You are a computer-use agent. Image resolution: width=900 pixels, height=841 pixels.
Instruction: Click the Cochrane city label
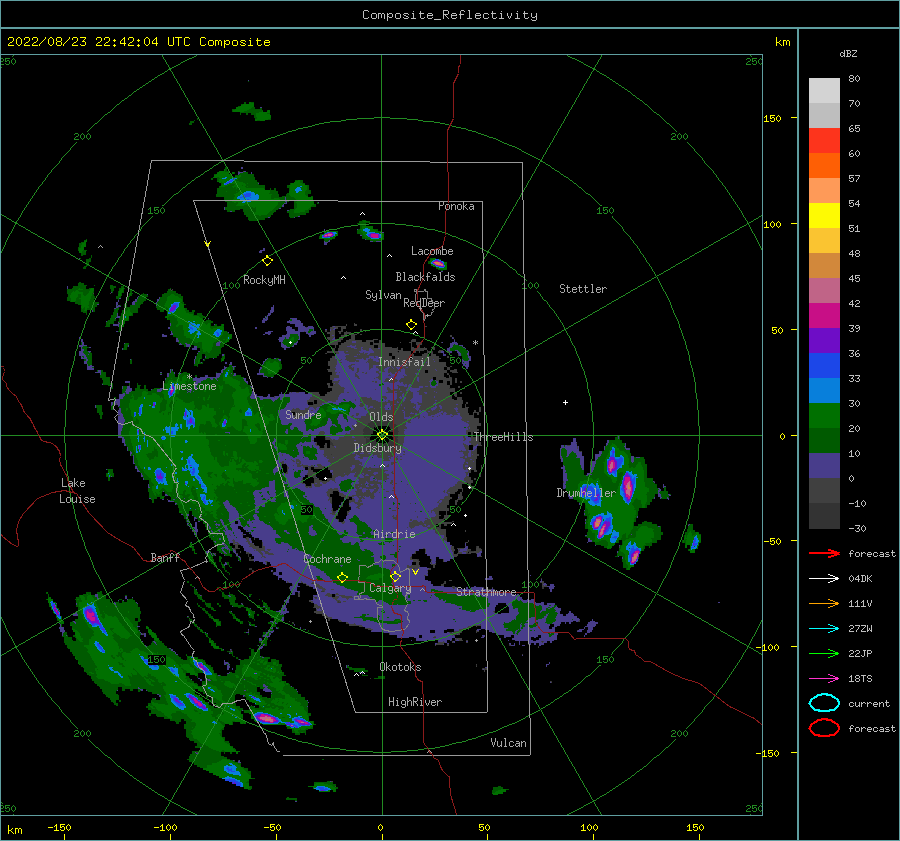point(327,559)
